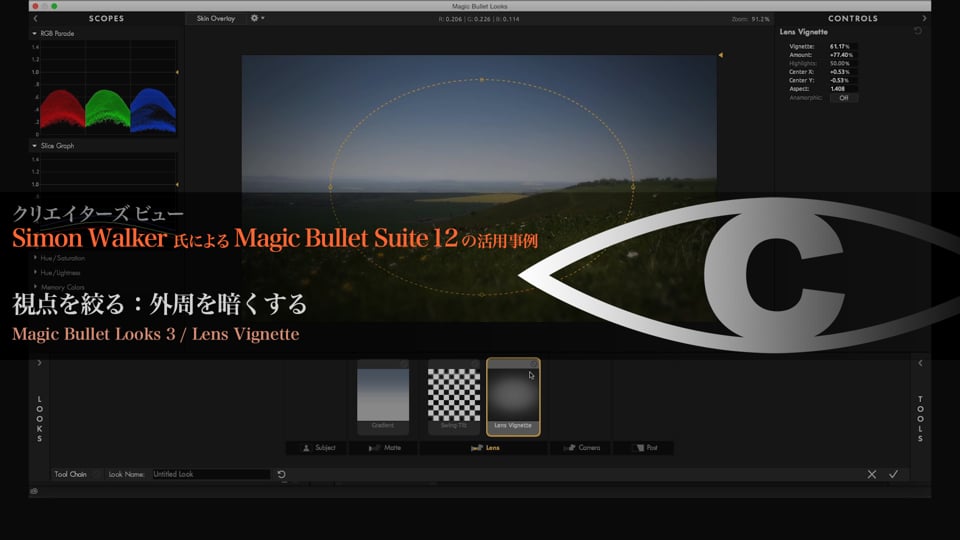Toggle the Lens Vignette enable circle
Screen dimensions: 960x540
click(534, 364)
